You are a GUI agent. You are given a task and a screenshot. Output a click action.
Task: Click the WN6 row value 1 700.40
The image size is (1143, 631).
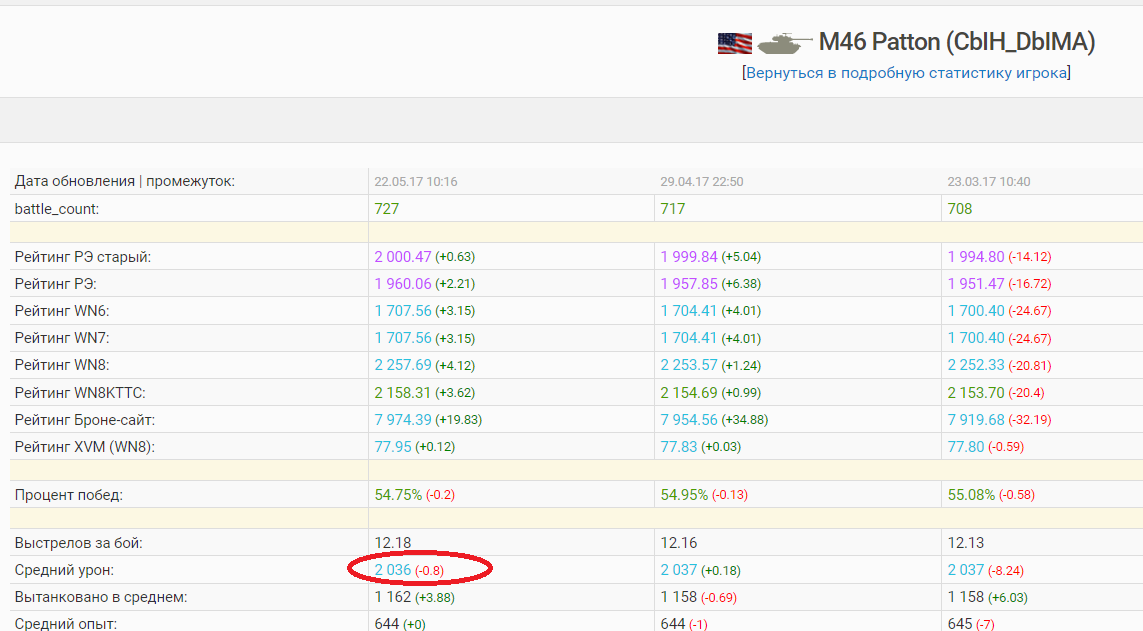(976, 310)
